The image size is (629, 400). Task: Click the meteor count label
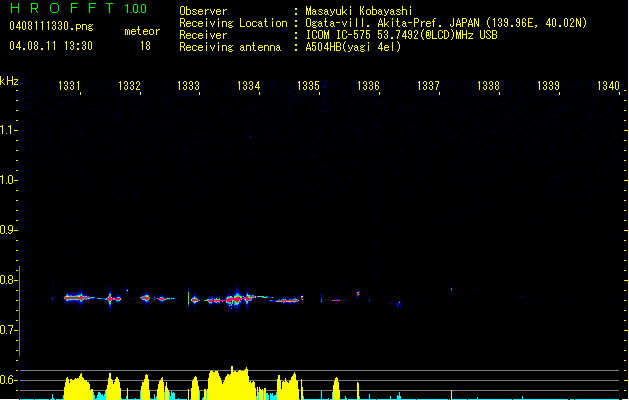[x=142, y=31]
